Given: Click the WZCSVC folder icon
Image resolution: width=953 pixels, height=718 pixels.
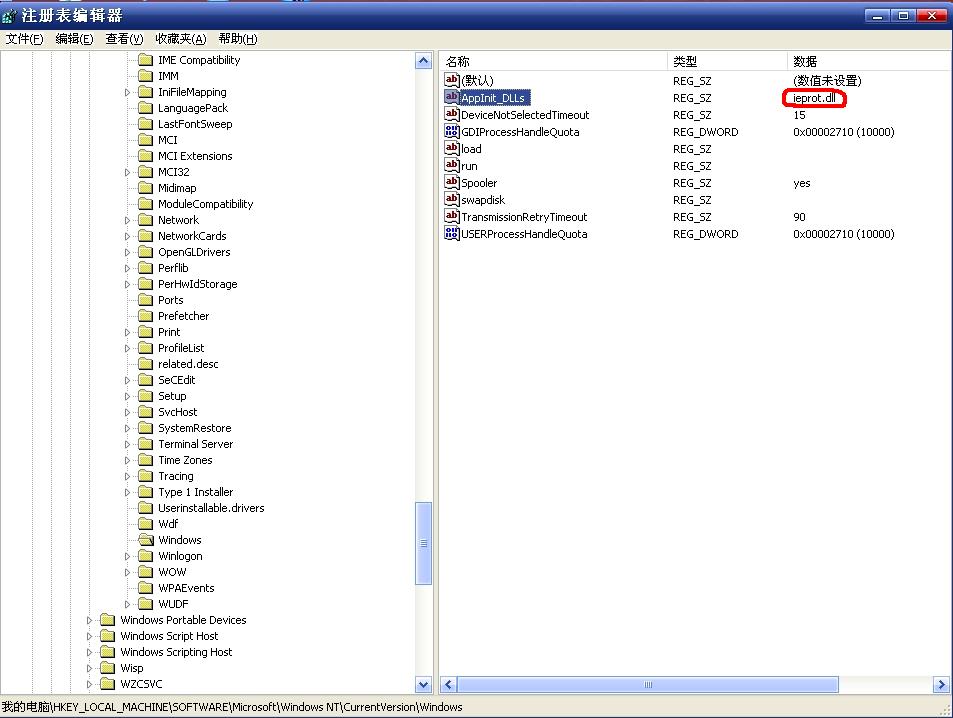Looking at the screenshot, I should pyautogui.click(x=108, y=684).
